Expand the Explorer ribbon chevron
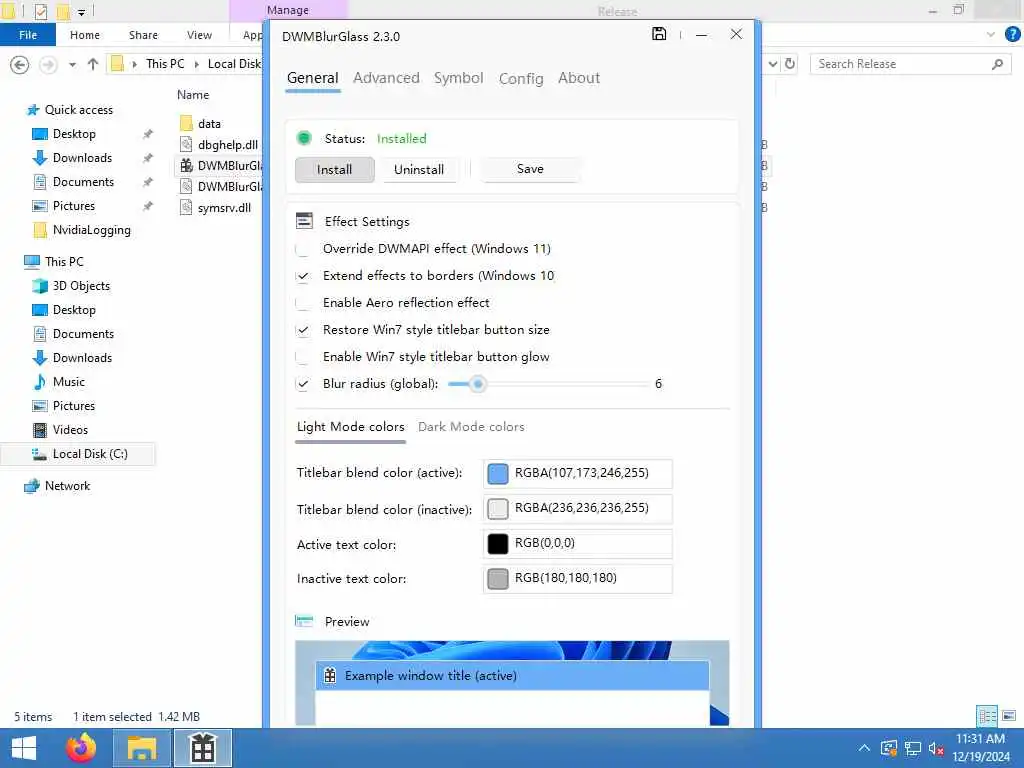Screen dimensions: 1024x768 [x=991, y=35]
